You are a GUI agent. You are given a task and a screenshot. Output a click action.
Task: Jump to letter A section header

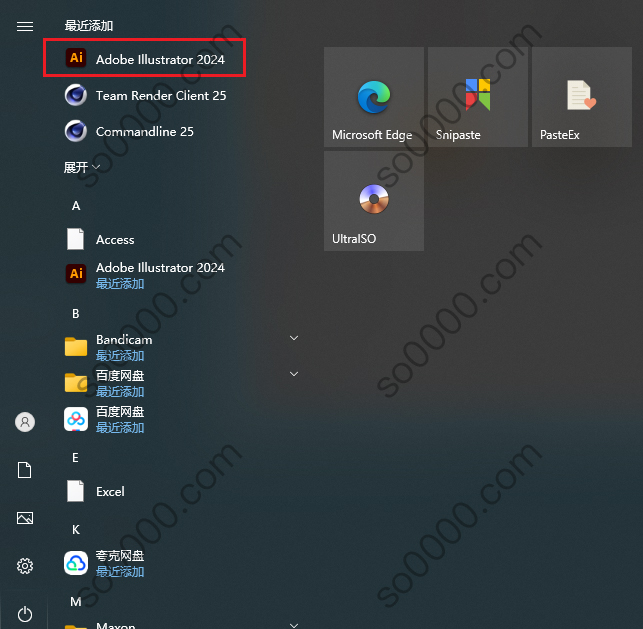(x=76, y=206)
